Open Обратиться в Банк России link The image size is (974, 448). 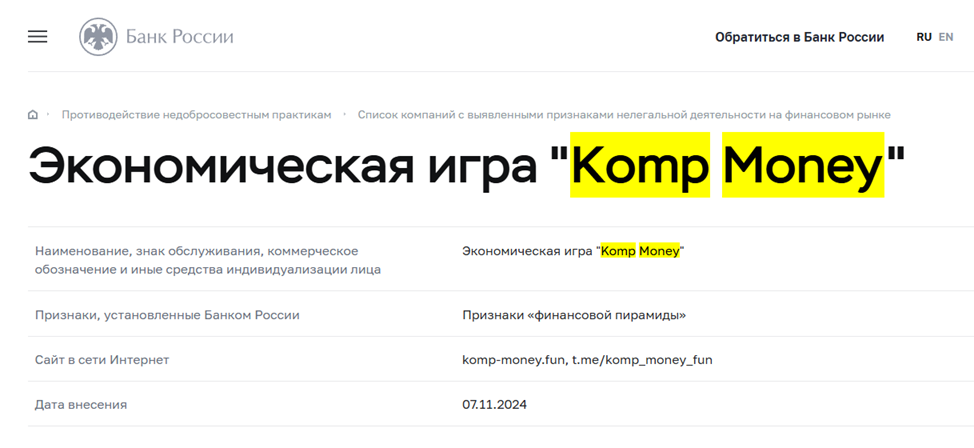click(x=799, y=37)
